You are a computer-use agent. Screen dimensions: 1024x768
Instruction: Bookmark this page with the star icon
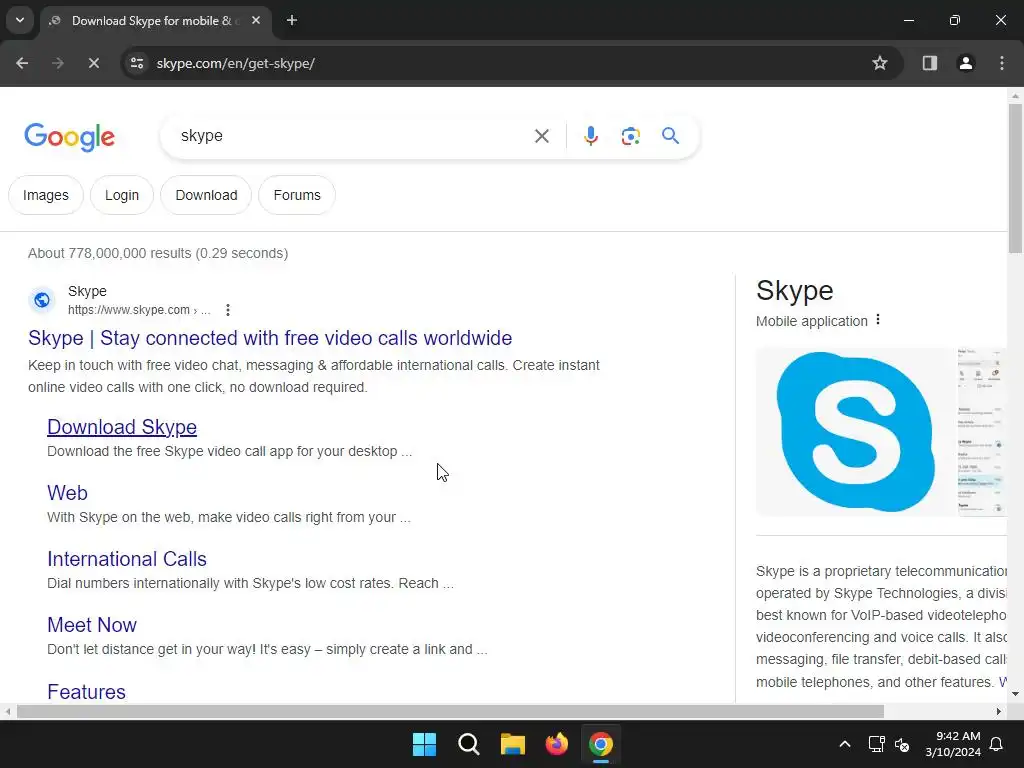click(880, 63)
